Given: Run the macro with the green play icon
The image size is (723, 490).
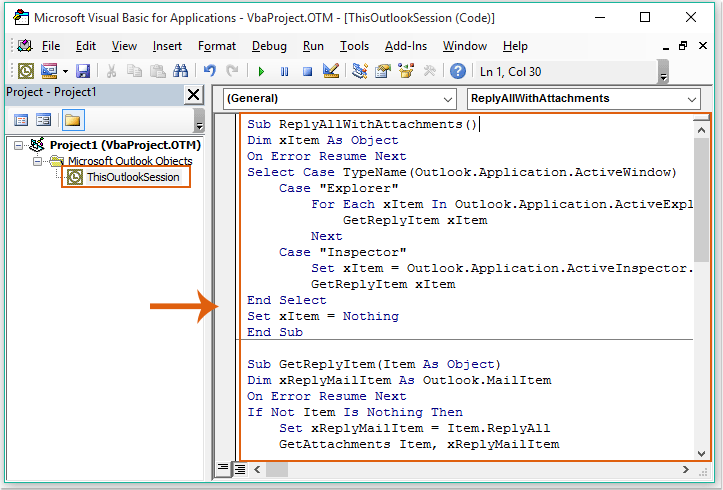Looking at the screenshot, I should click(x=261, y=71).
